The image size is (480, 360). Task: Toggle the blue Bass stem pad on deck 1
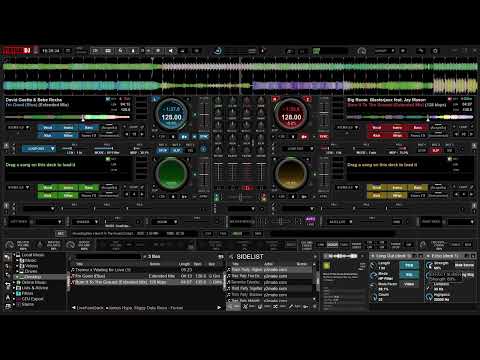coord(88,128)
